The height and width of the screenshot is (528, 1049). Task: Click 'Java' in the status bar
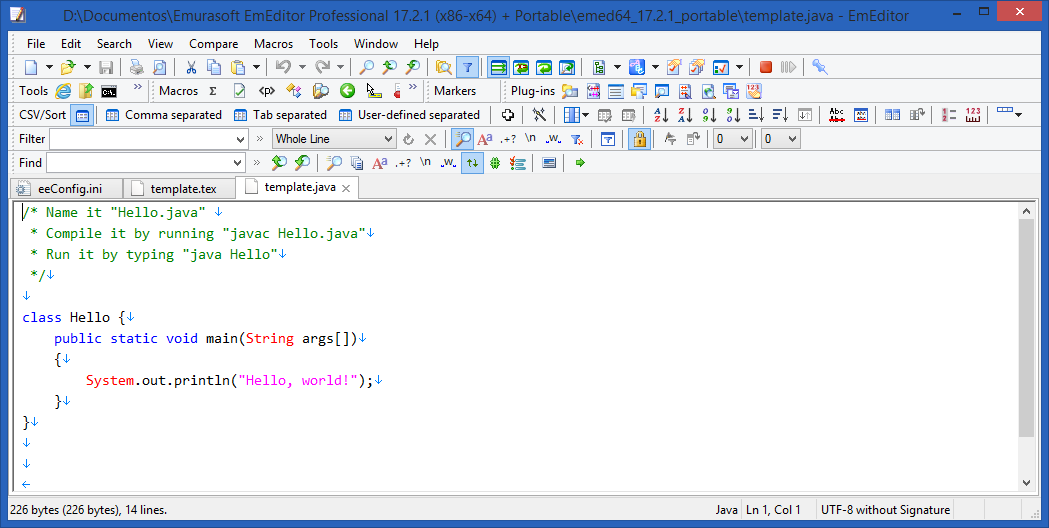pyautogui.click(x=727, y=510)
